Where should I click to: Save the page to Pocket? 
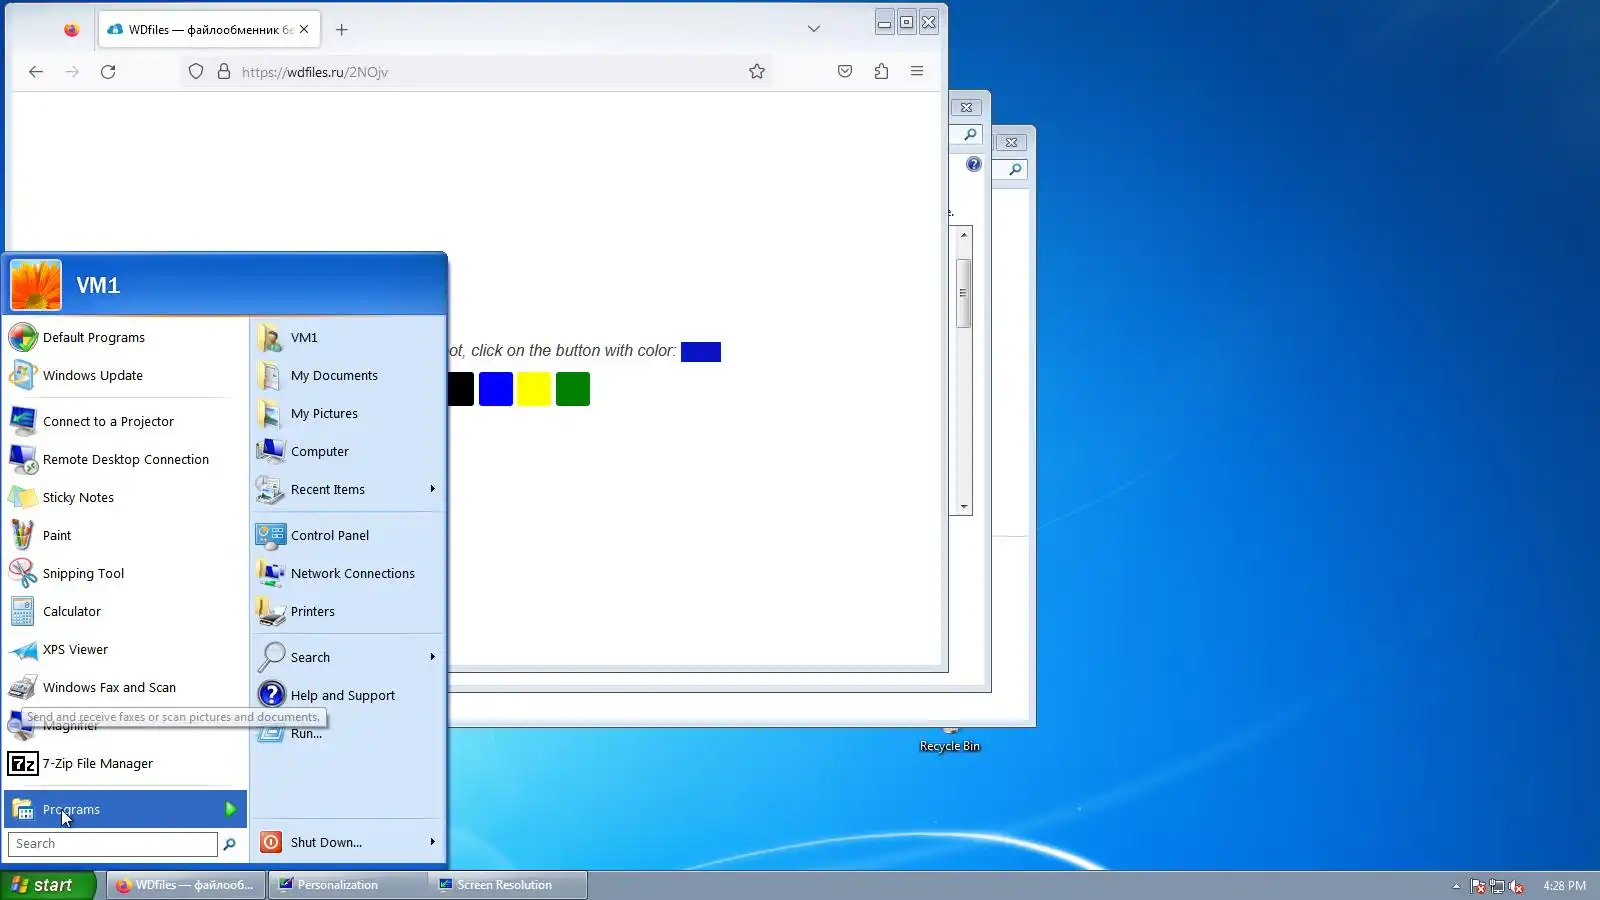(845, 71)
